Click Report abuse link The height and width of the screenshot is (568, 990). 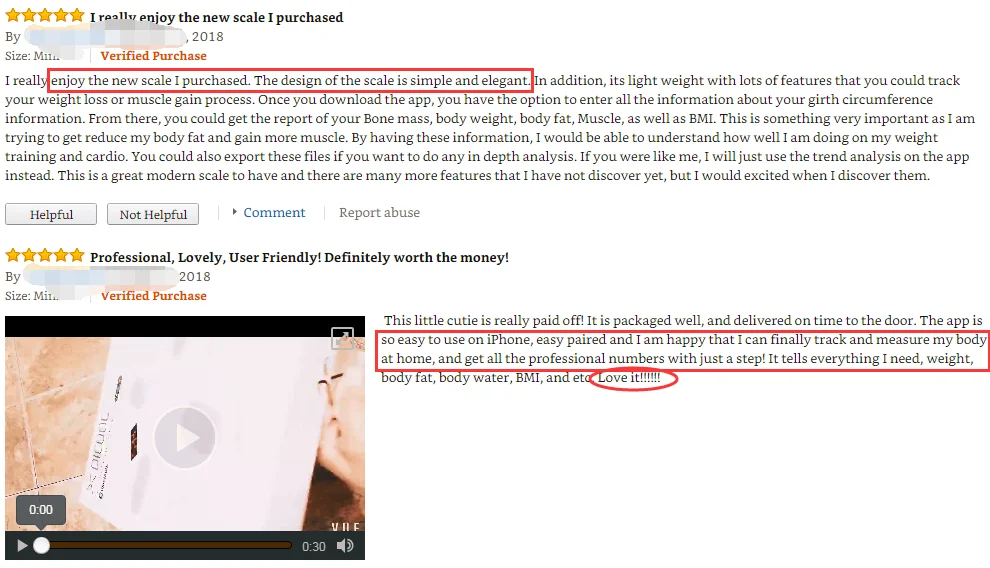tap(379, 213)
